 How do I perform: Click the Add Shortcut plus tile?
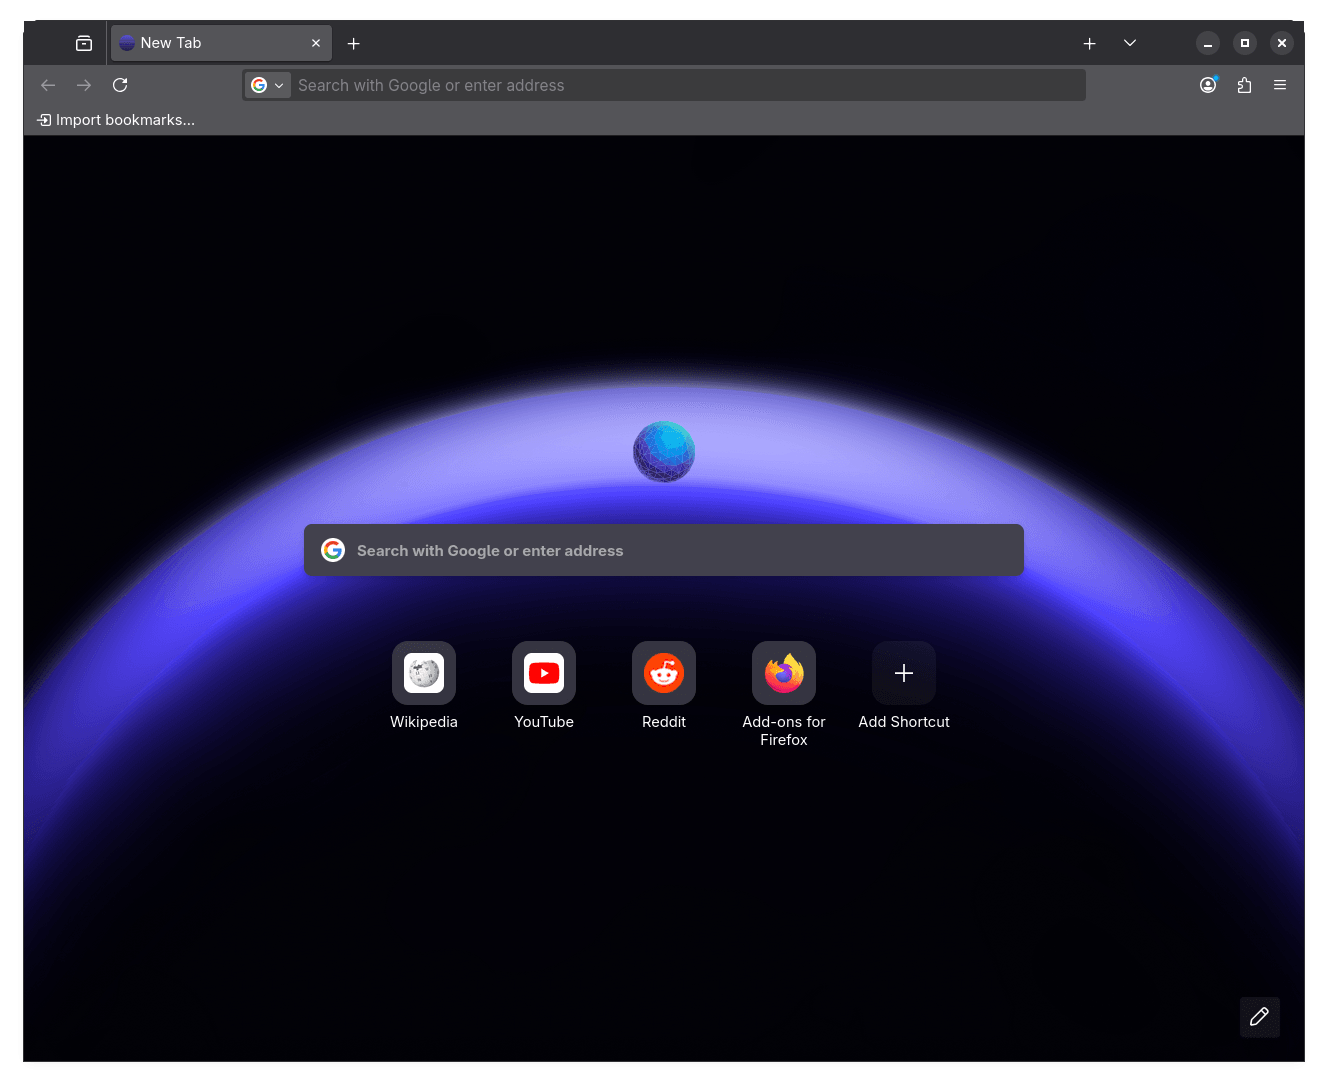904,673
